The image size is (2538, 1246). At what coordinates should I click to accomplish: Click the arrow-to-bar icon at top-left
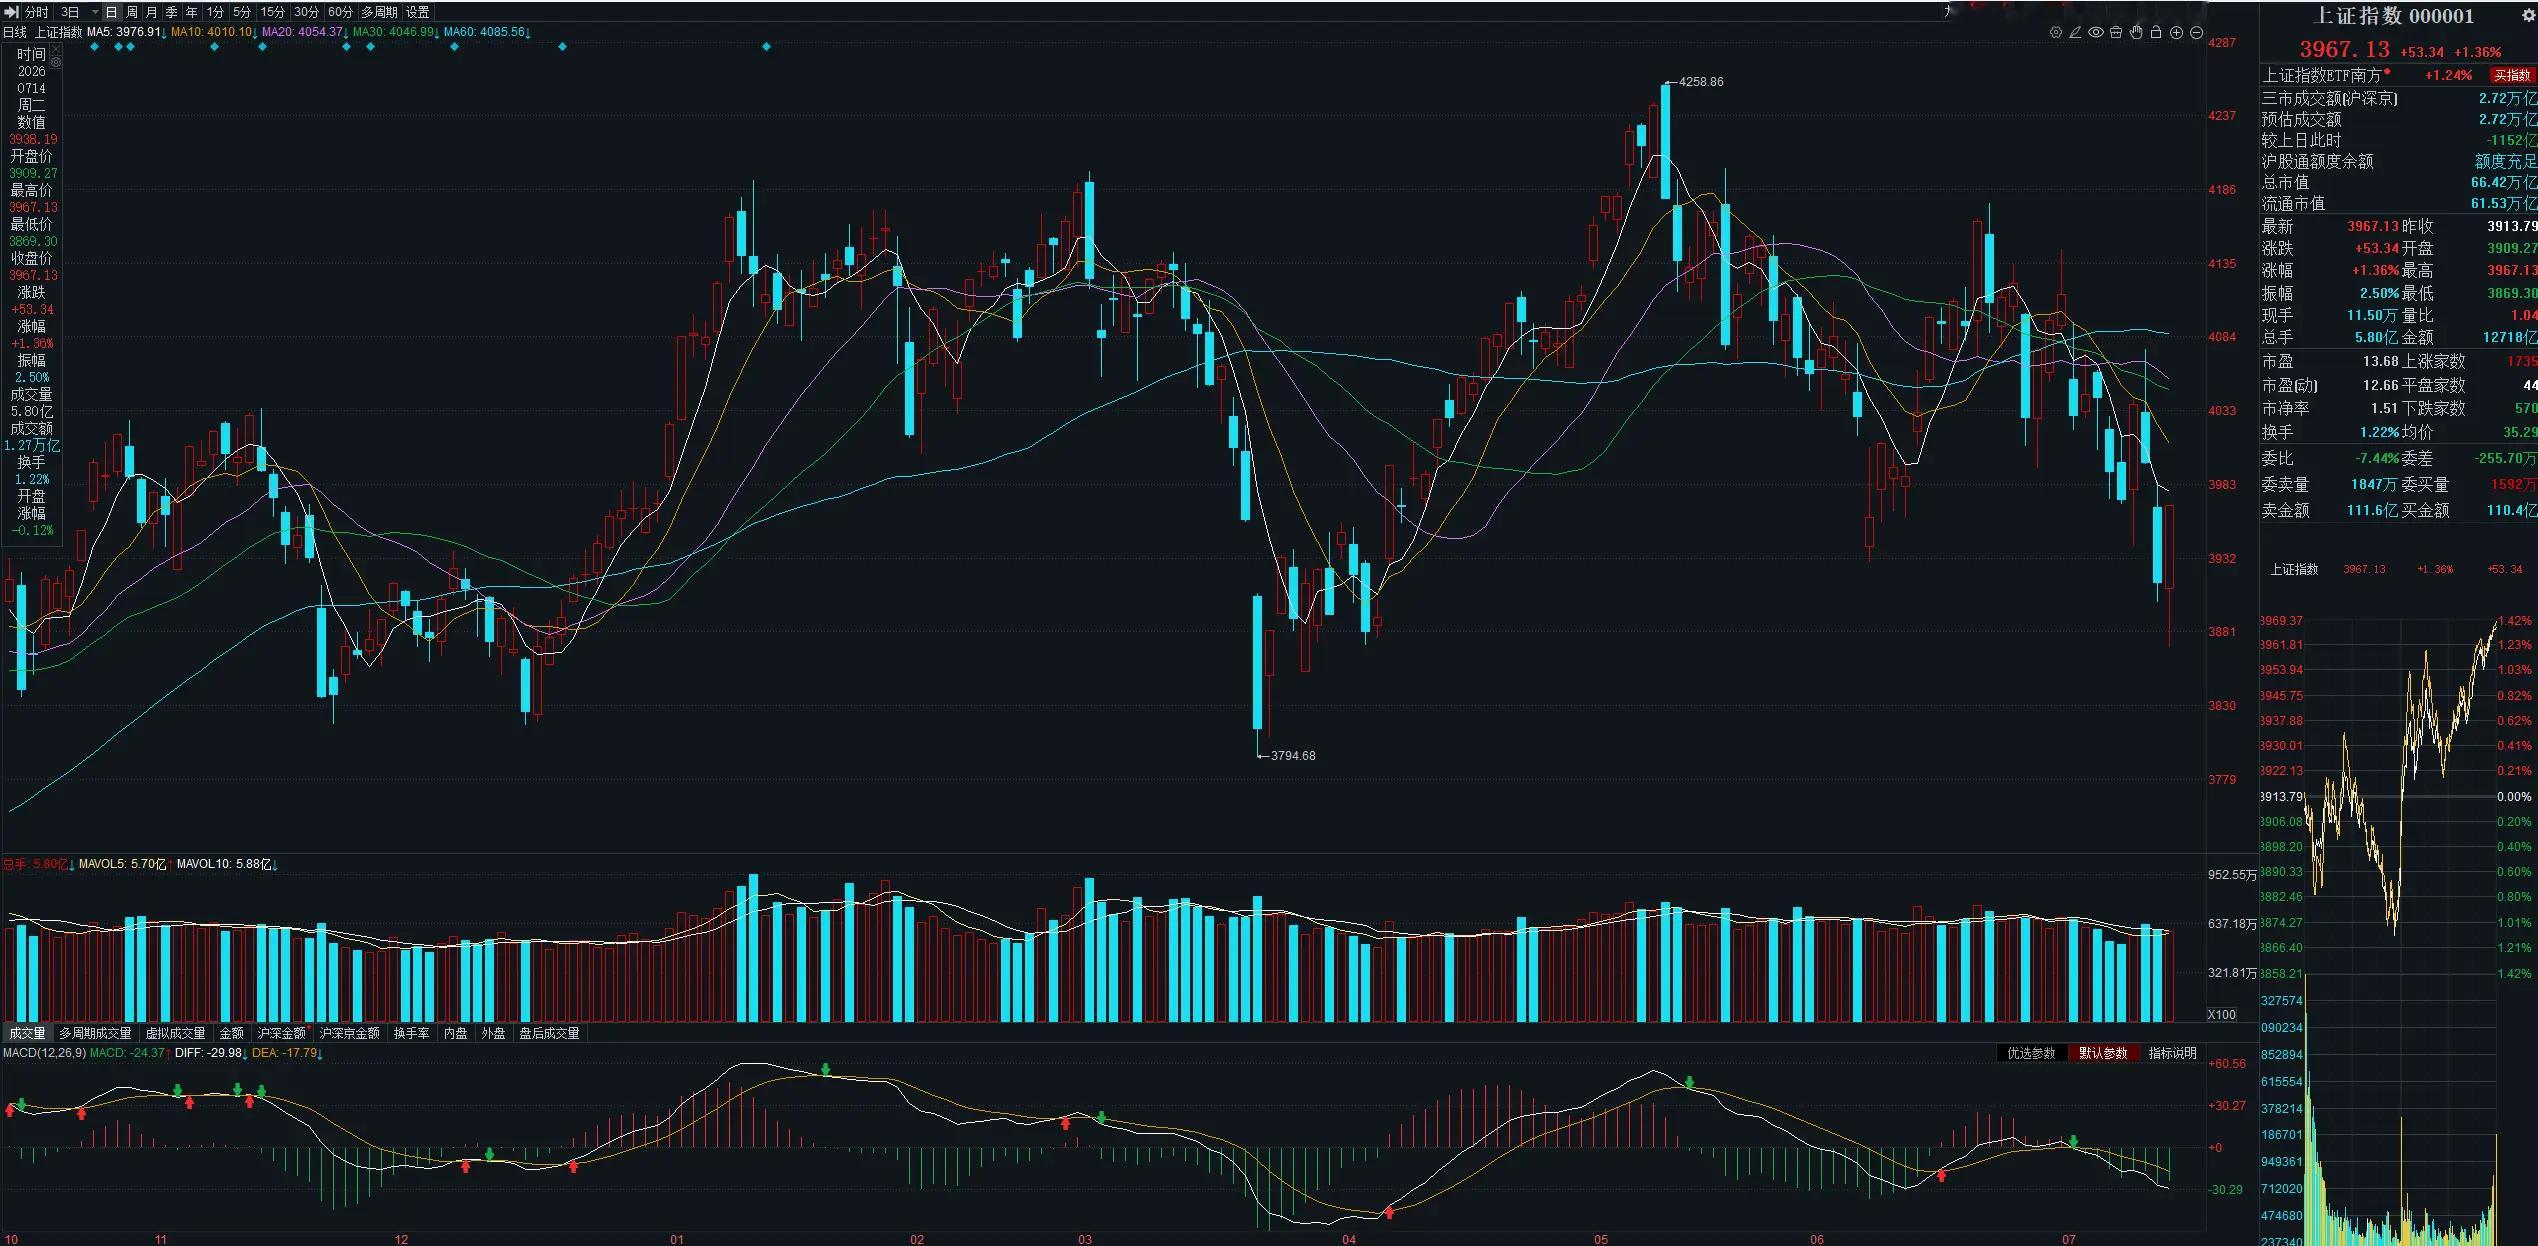coord(11,12)
